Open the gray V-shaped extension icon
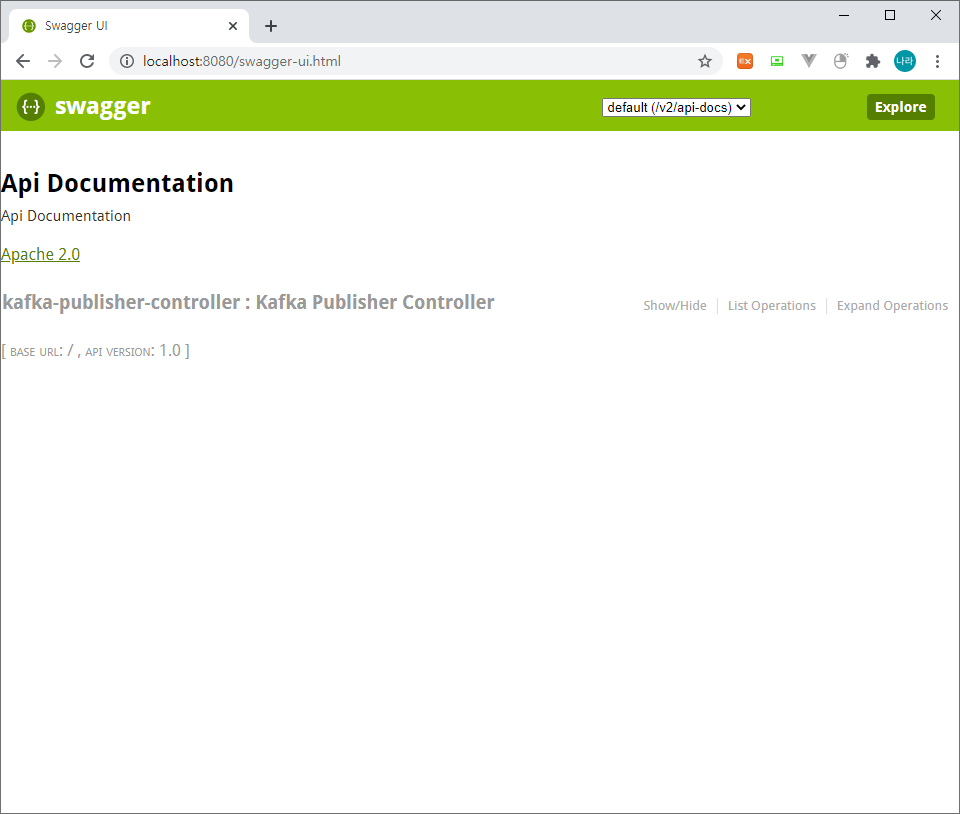The width and height of the screenshot is (960, 814). (x=809, y=61)
